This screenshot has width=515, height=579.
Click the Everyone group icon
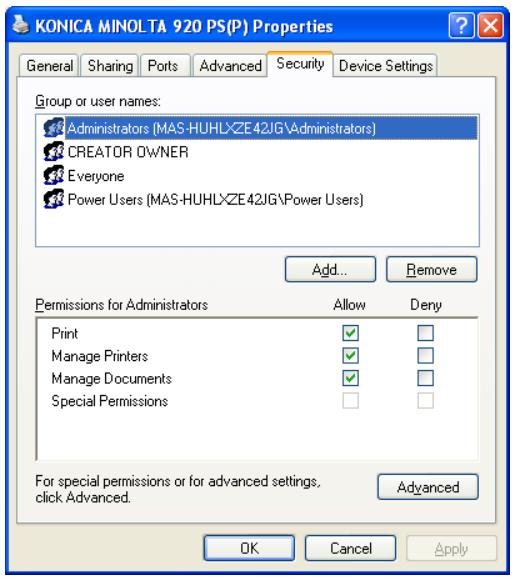(54, 175)
